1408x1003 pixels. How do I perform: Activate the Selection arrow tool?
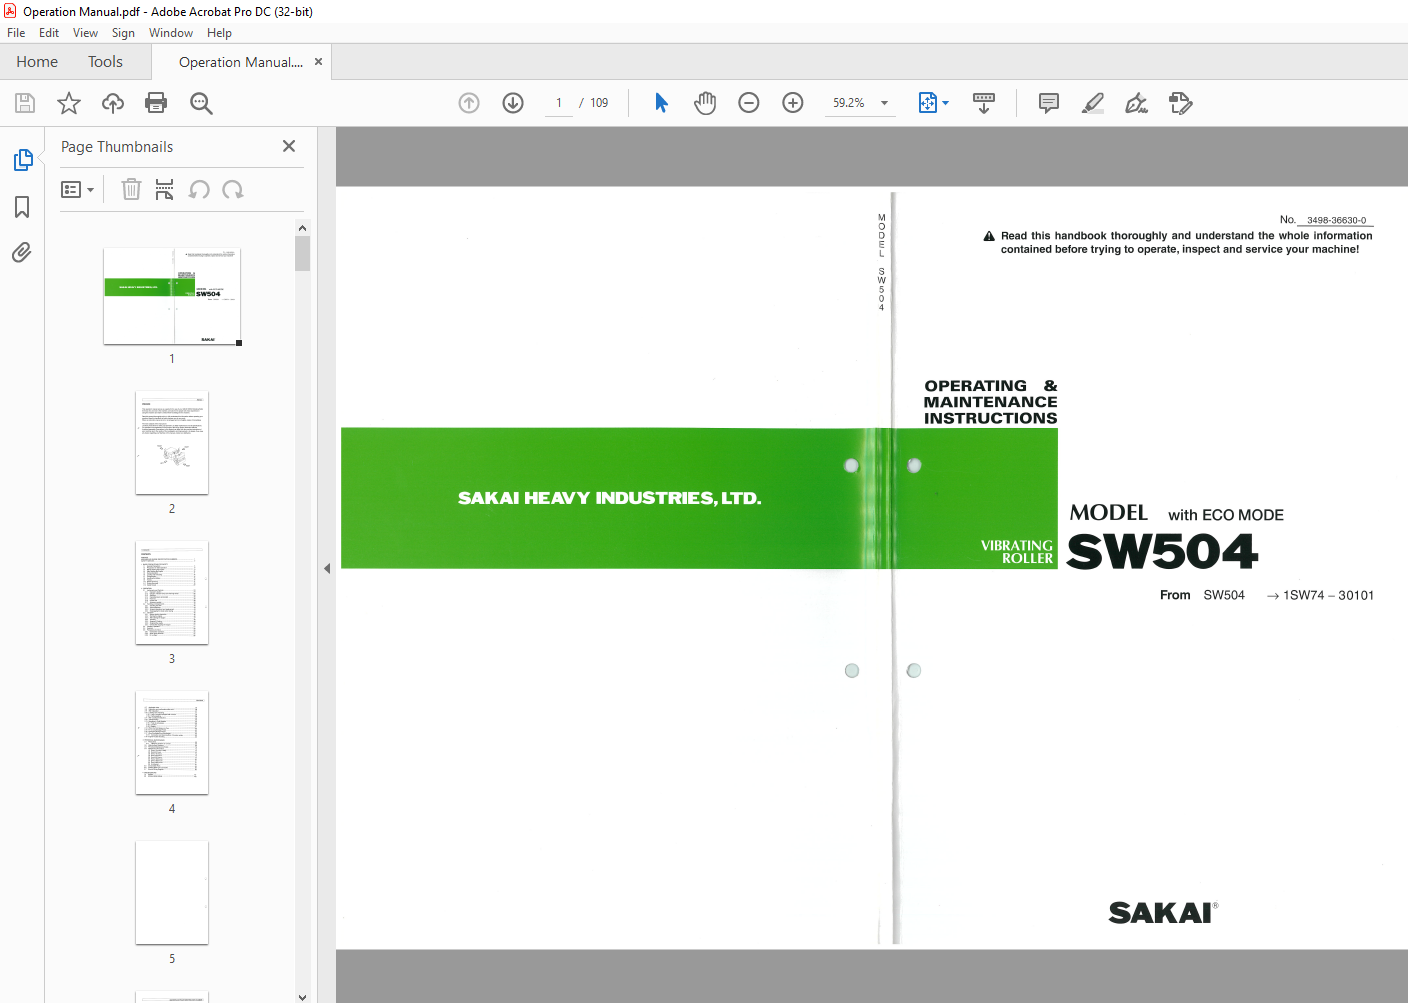pos(661,103)
